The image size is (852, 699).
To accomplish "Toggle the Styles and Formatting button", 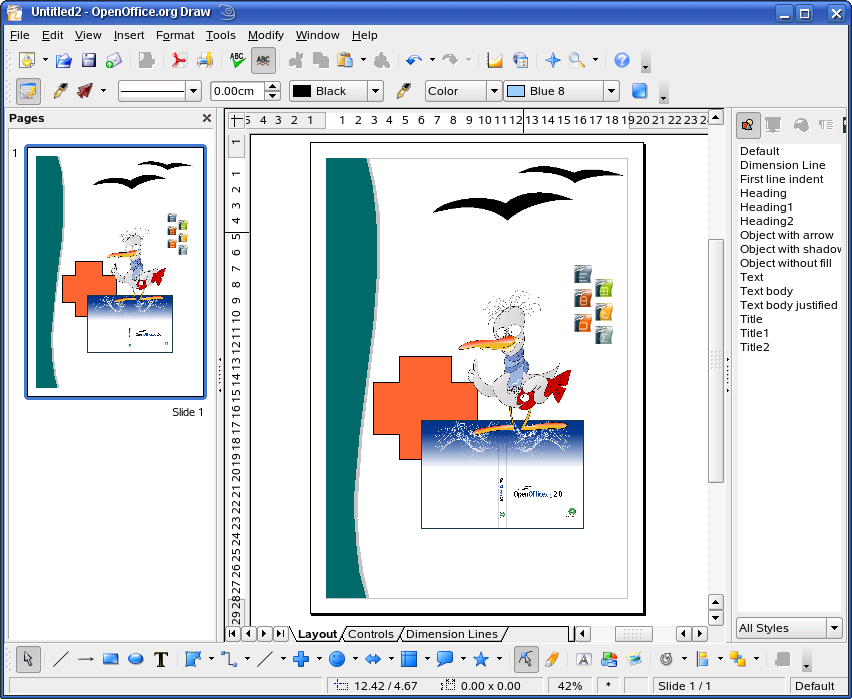I will 28,91.
